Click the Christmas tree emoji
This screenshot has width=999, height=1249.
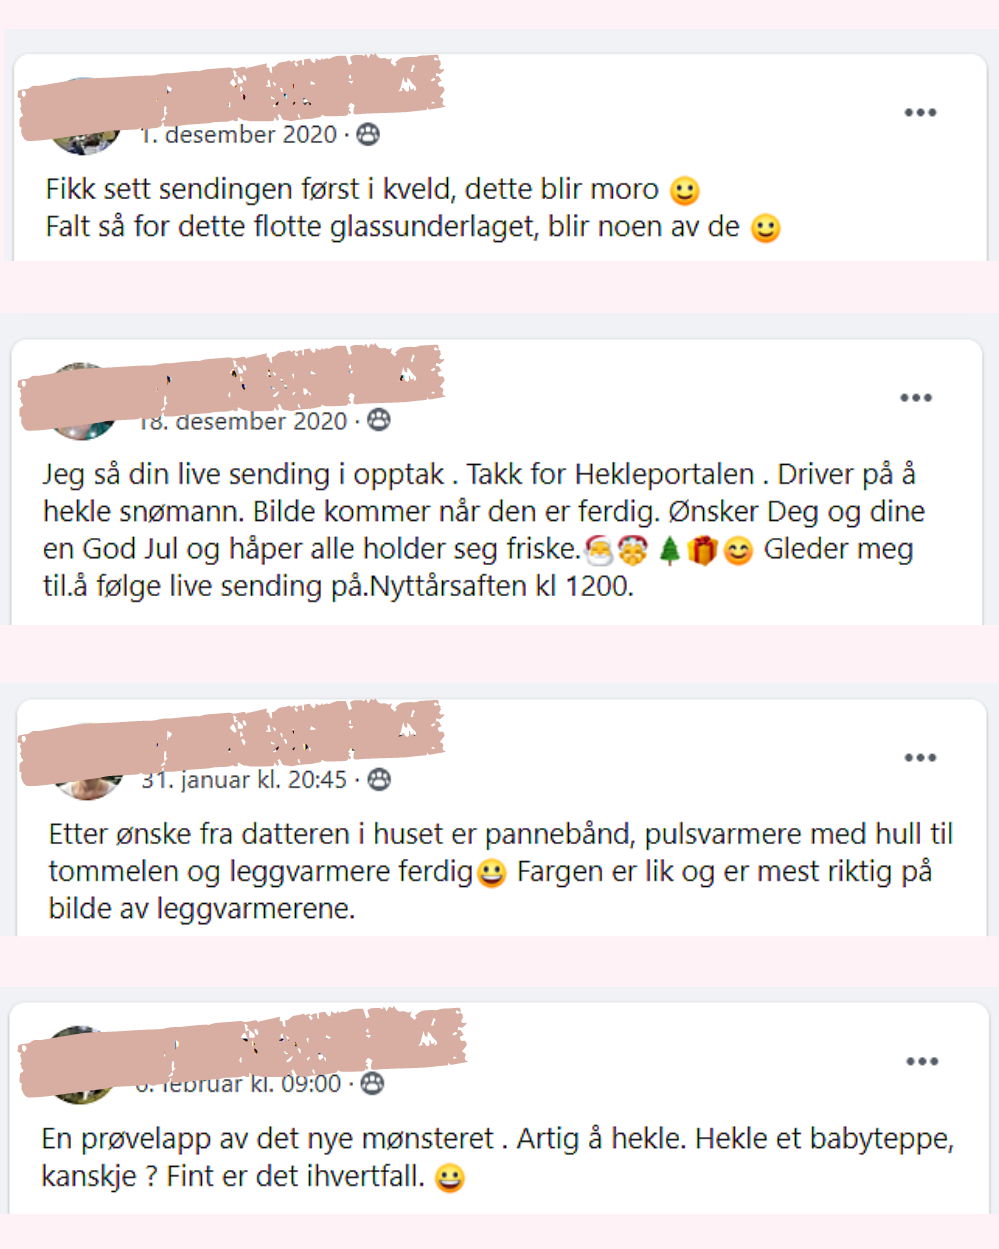[669, 550]
